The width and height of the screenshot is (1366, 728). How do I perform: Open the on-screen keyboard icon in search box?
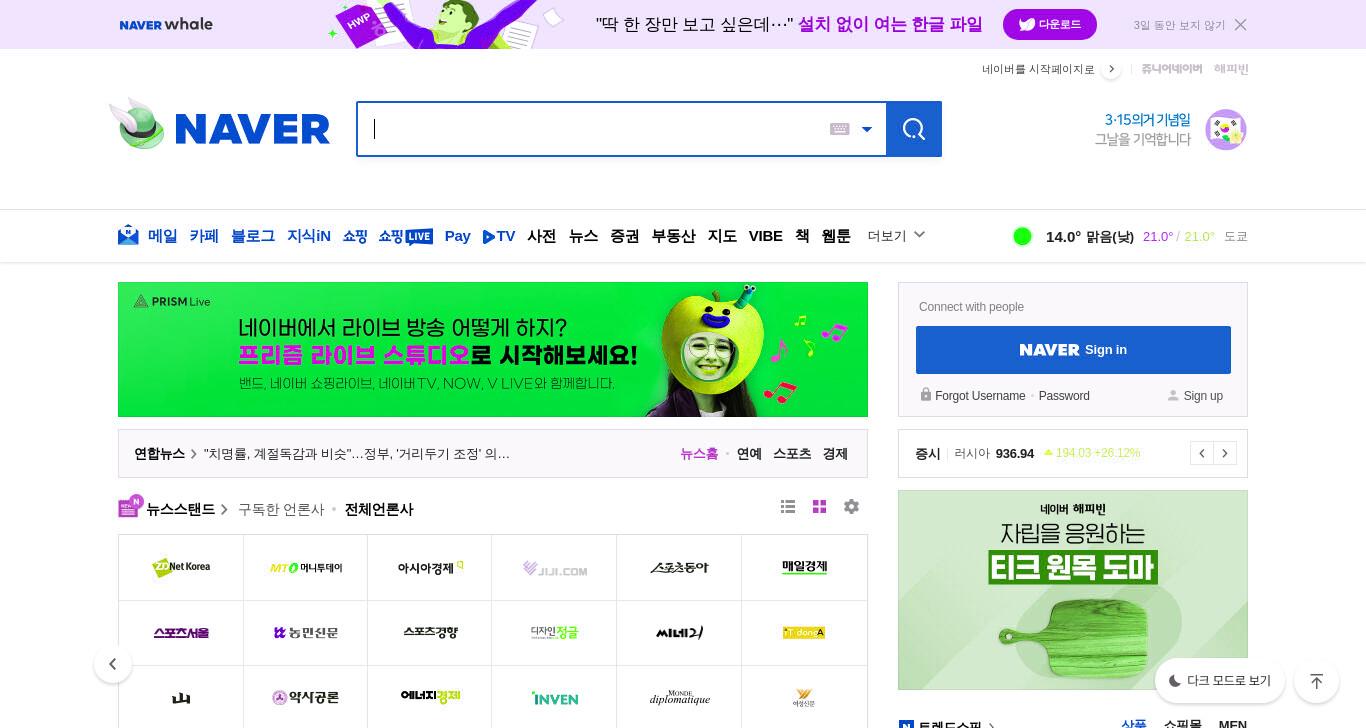839,129
